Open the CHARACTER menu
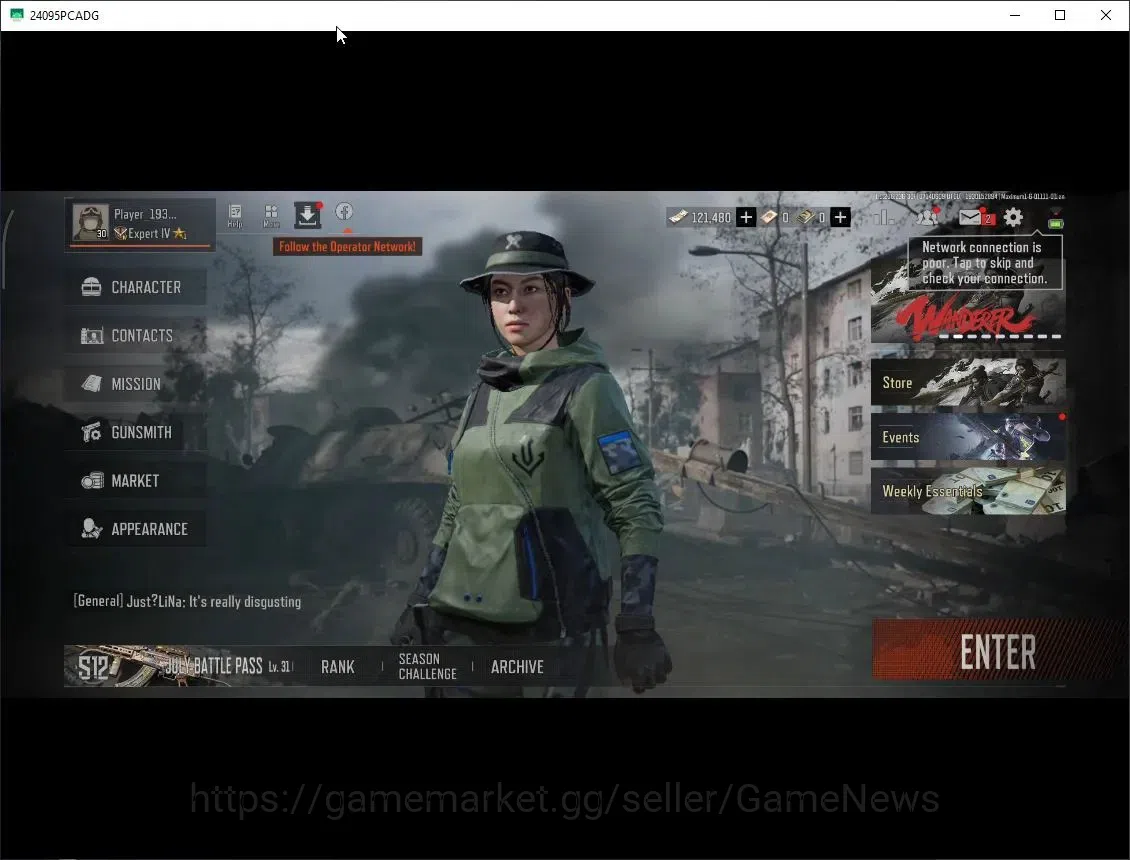1130x860 pixels. [135, 287]
